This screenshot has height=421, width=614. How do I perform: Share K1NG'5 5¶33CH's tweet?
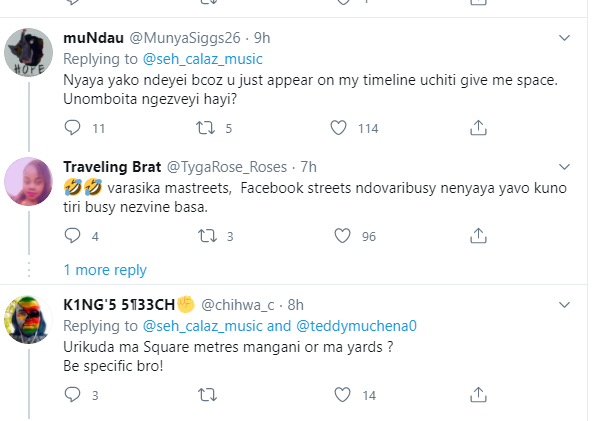pyautogui.click(x=478, y=395)
